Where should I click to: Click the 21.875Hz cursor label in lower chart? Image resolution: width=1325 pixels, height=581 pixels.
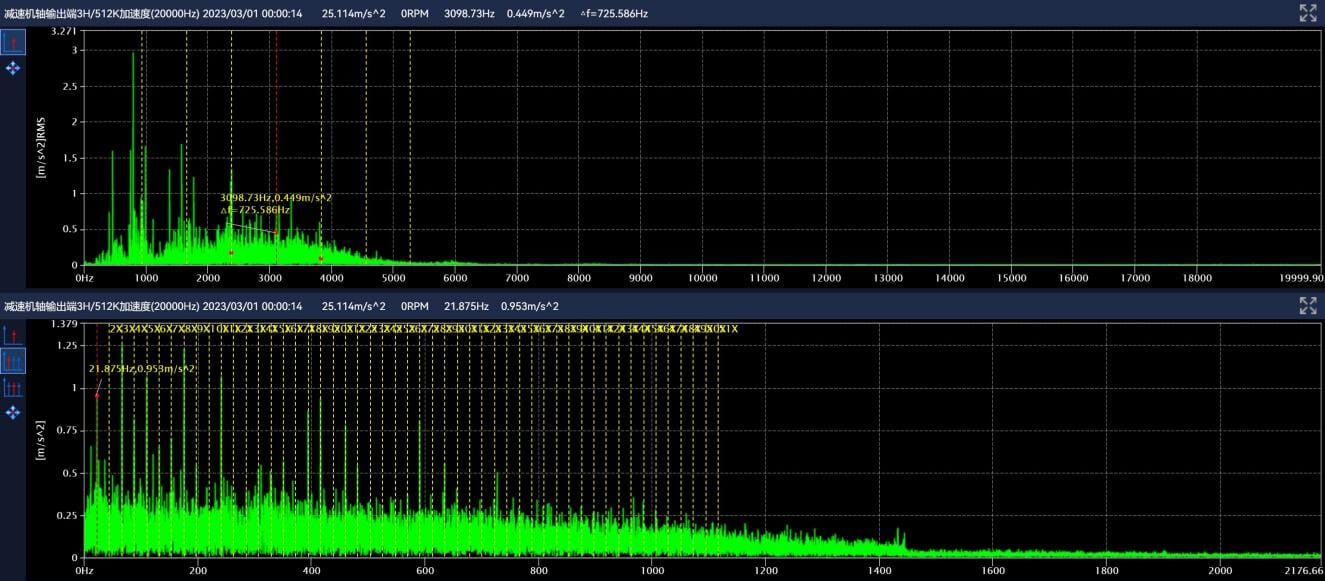coord(142,369)
